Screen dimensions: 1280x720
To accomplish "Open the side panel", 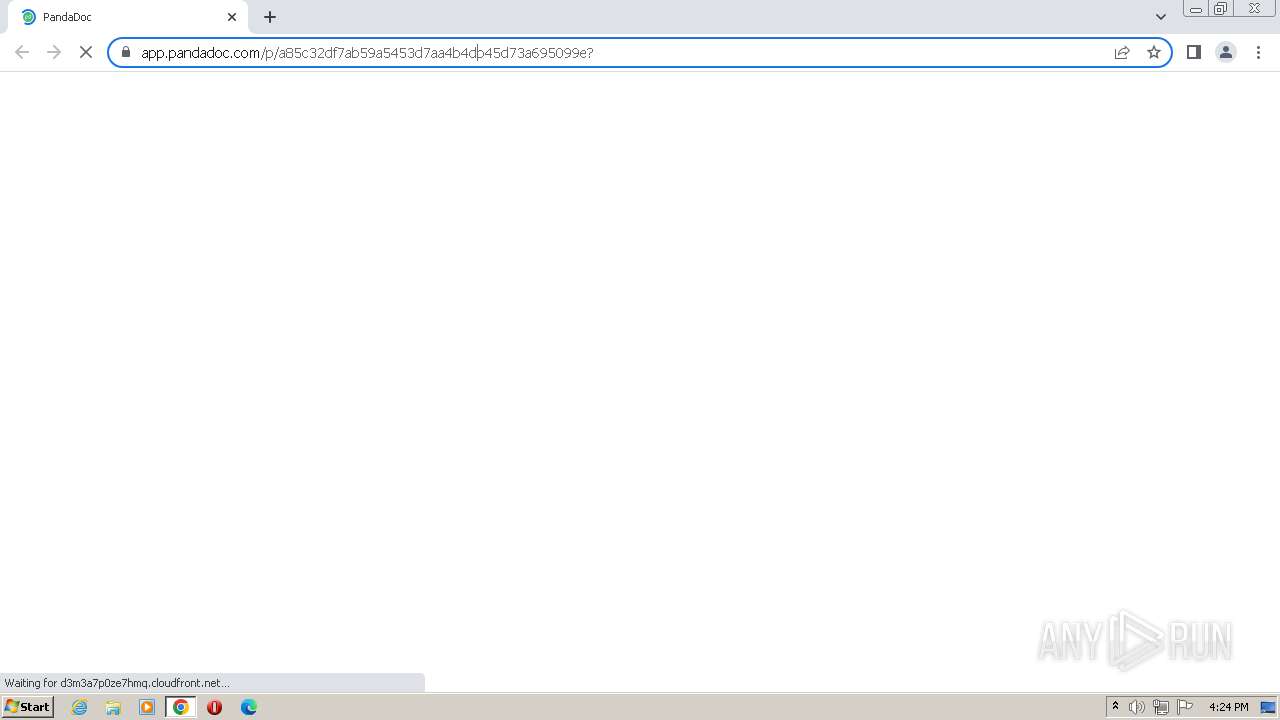I will click(x=1194, y=52).
